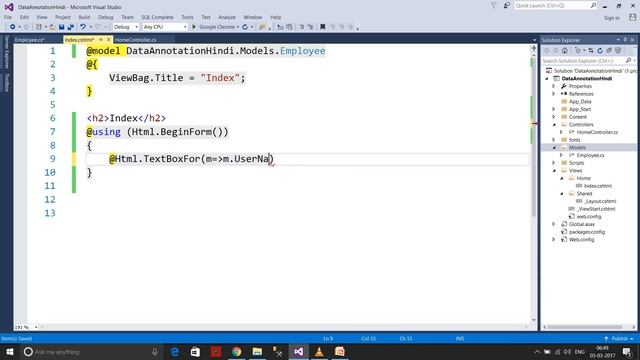The height and width of the screenshot is (360, 640).
Task: Click the Windows Start button
Action: [10, 351]
